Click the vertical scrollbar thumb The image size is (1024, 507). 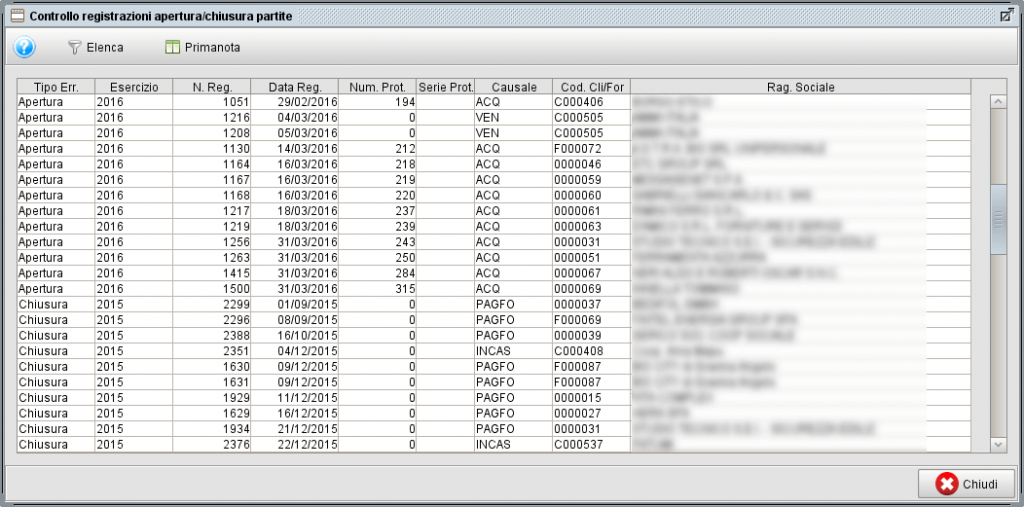coord(997,218)
